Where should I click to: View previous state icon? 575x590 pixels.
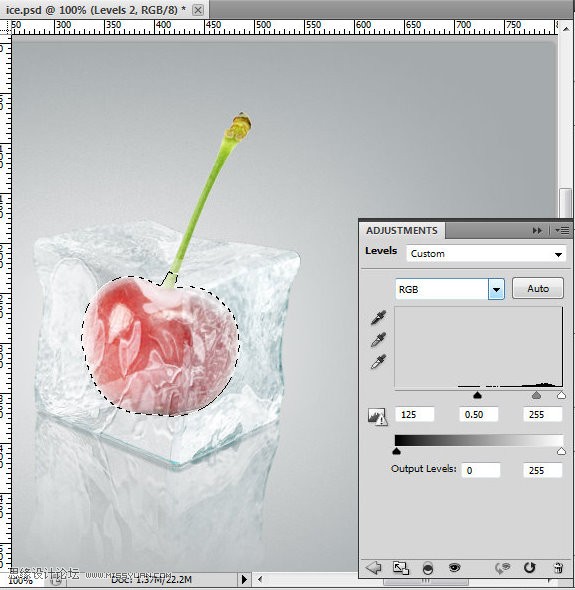point(502,568)
